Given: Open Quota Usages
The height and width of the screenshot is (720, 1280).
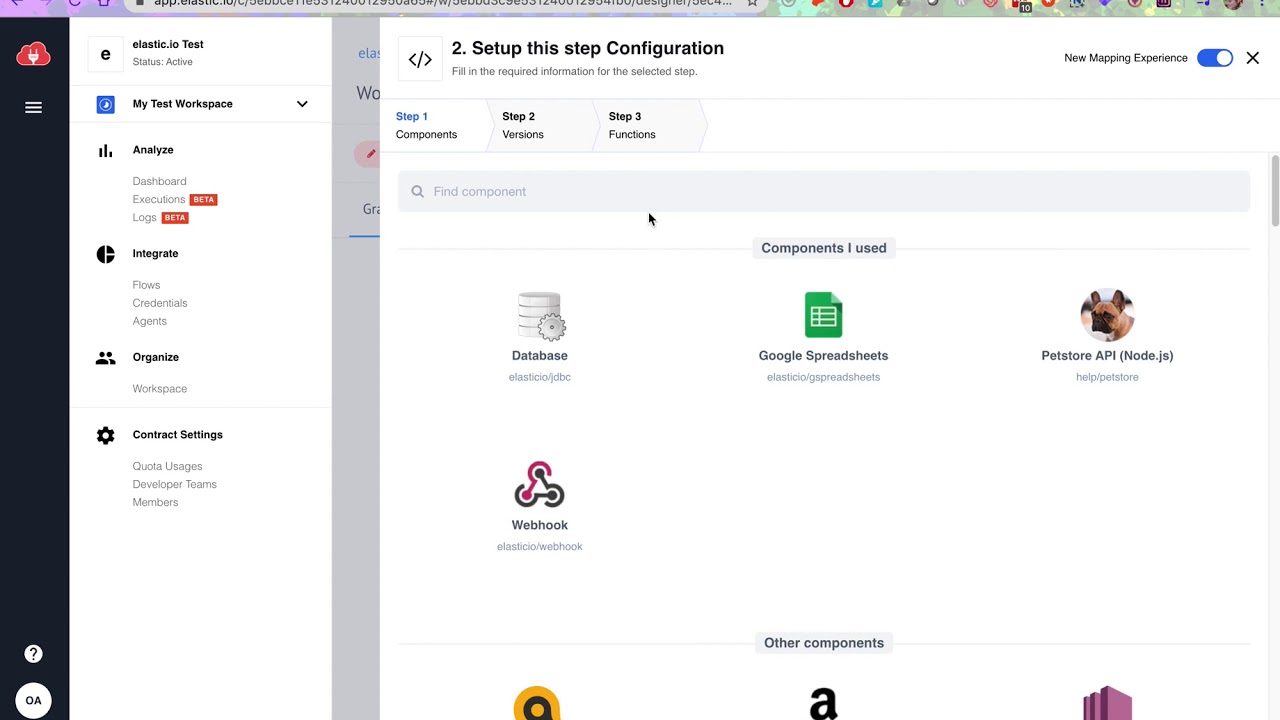Looking at the screenshot, I should (167, 466).
